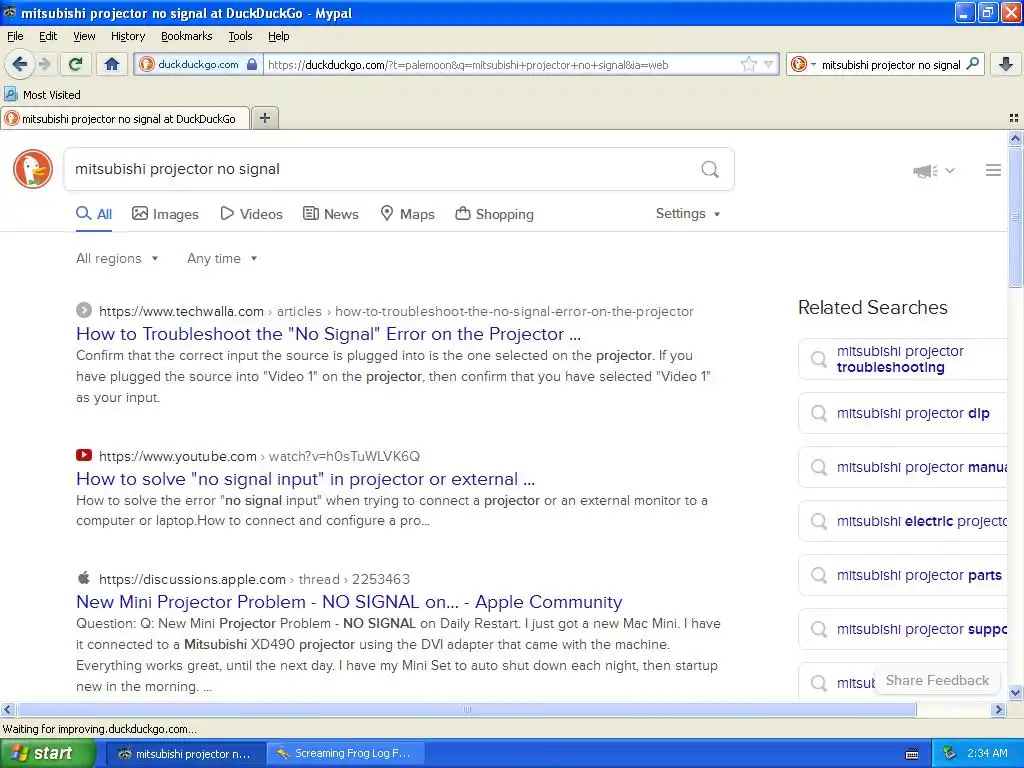Click the duckduckgo.com site identity label

(198, 64)
